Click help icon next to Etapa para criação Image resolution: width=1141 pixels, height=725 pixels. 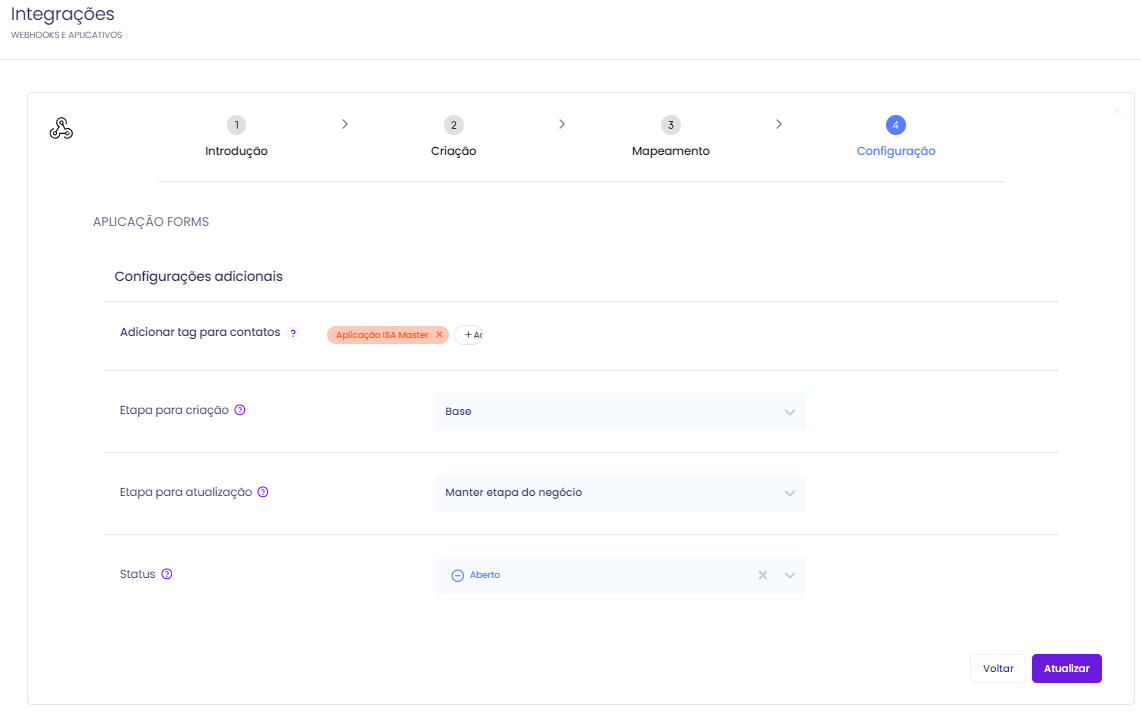(240, 410)
